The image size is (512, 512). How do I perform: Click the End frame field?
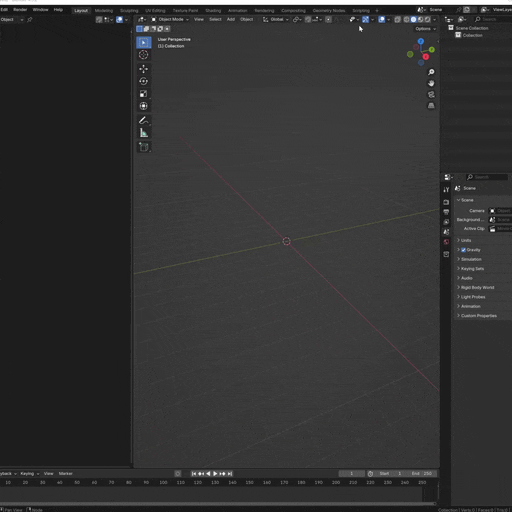(422, 474)
